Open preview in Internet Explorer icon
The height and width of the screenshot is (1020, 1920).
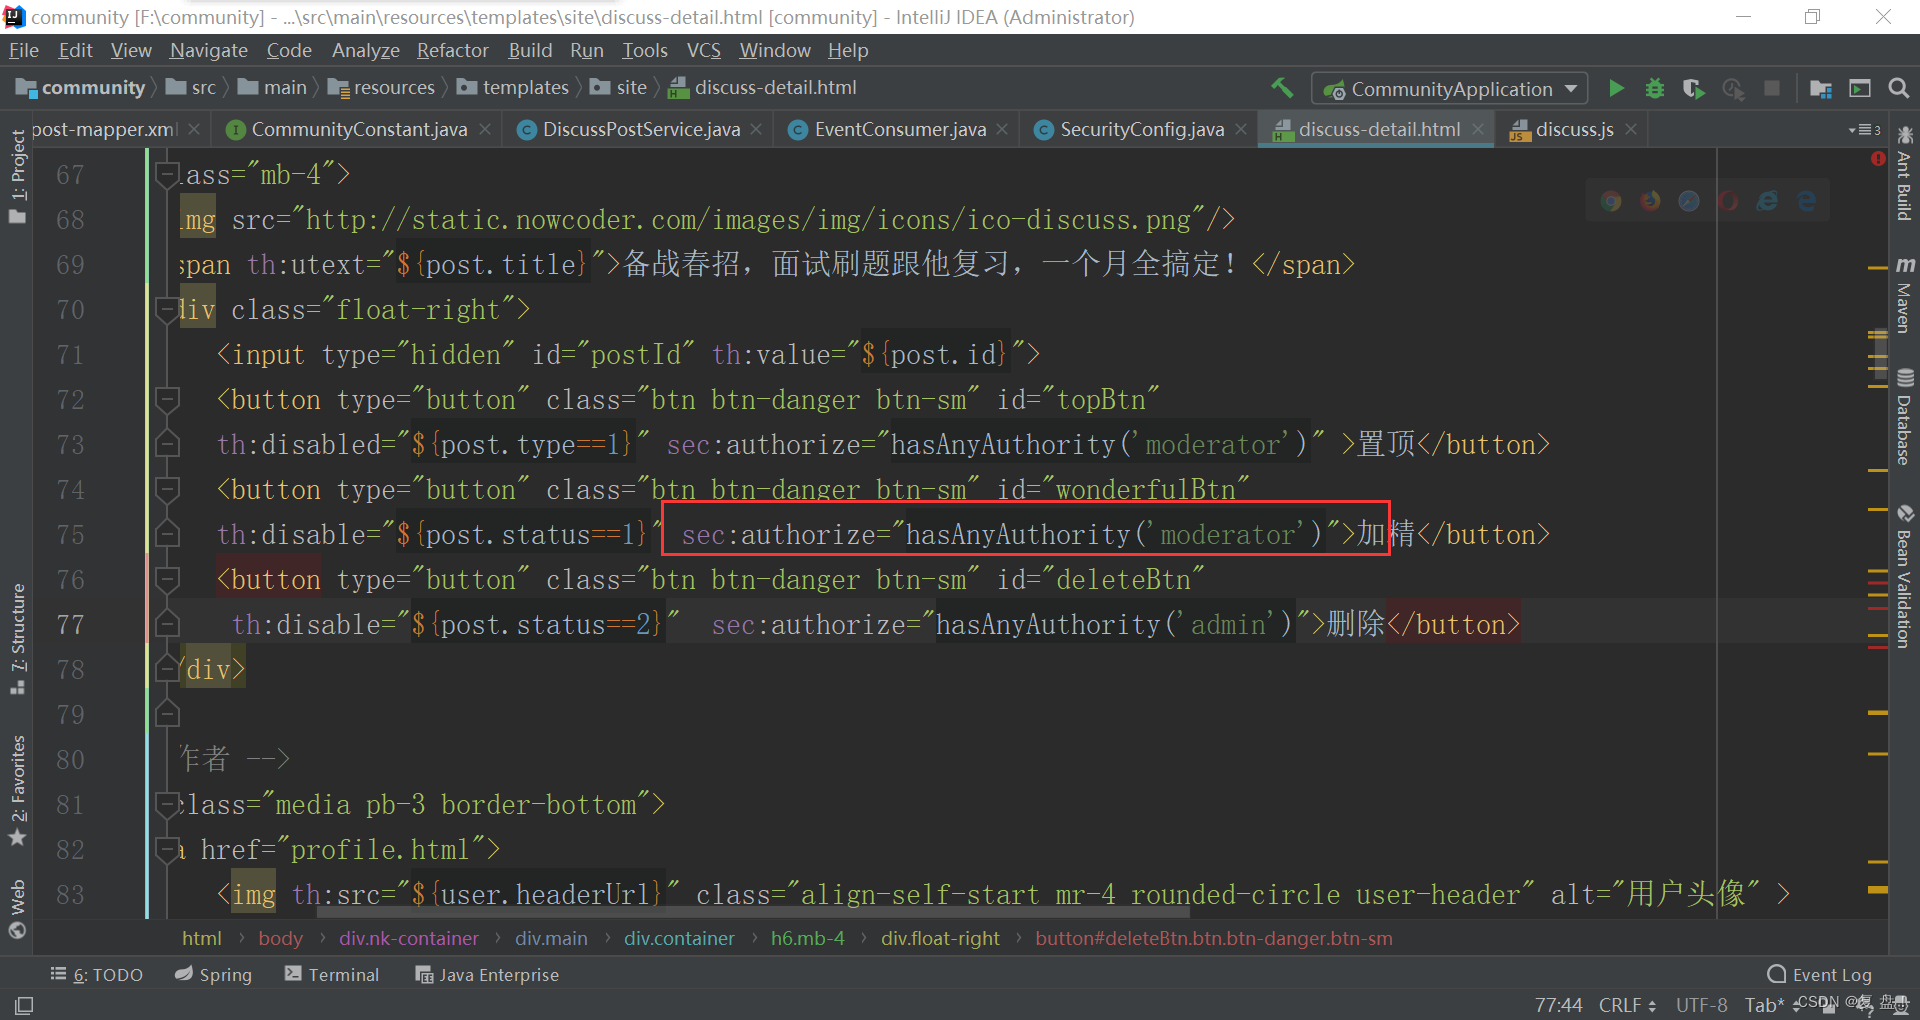(1768, 201)
